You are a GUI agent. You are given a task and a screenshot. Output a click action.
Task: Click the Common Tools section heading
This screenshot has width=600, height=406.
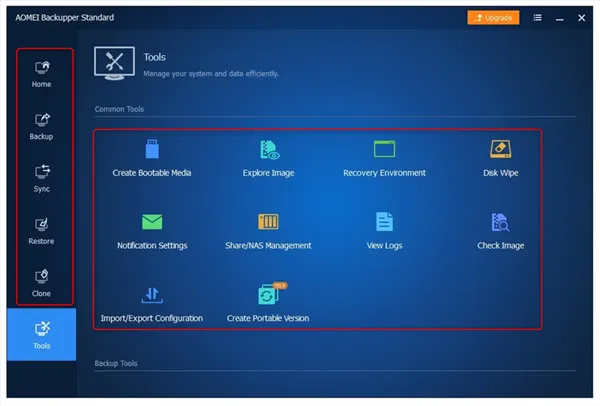tap(119, 109)
